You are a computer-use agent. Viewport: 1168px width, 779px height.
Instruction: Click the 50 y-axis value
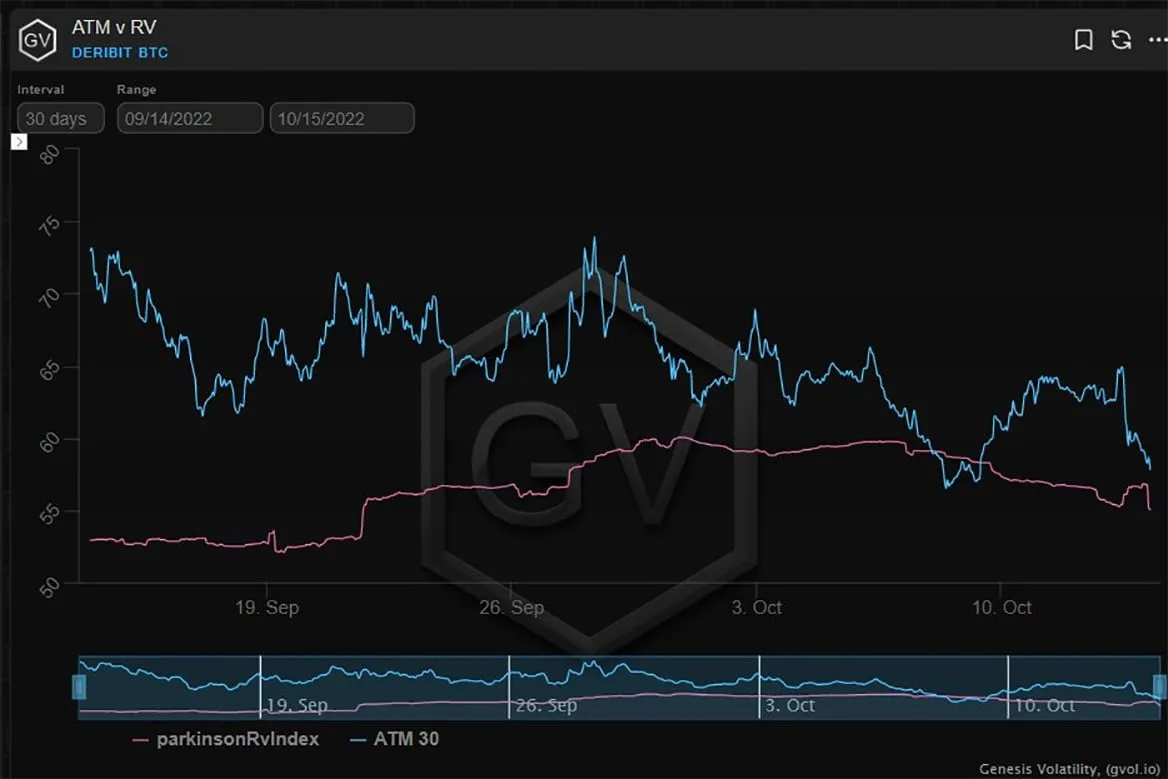(x=49, y=588)
